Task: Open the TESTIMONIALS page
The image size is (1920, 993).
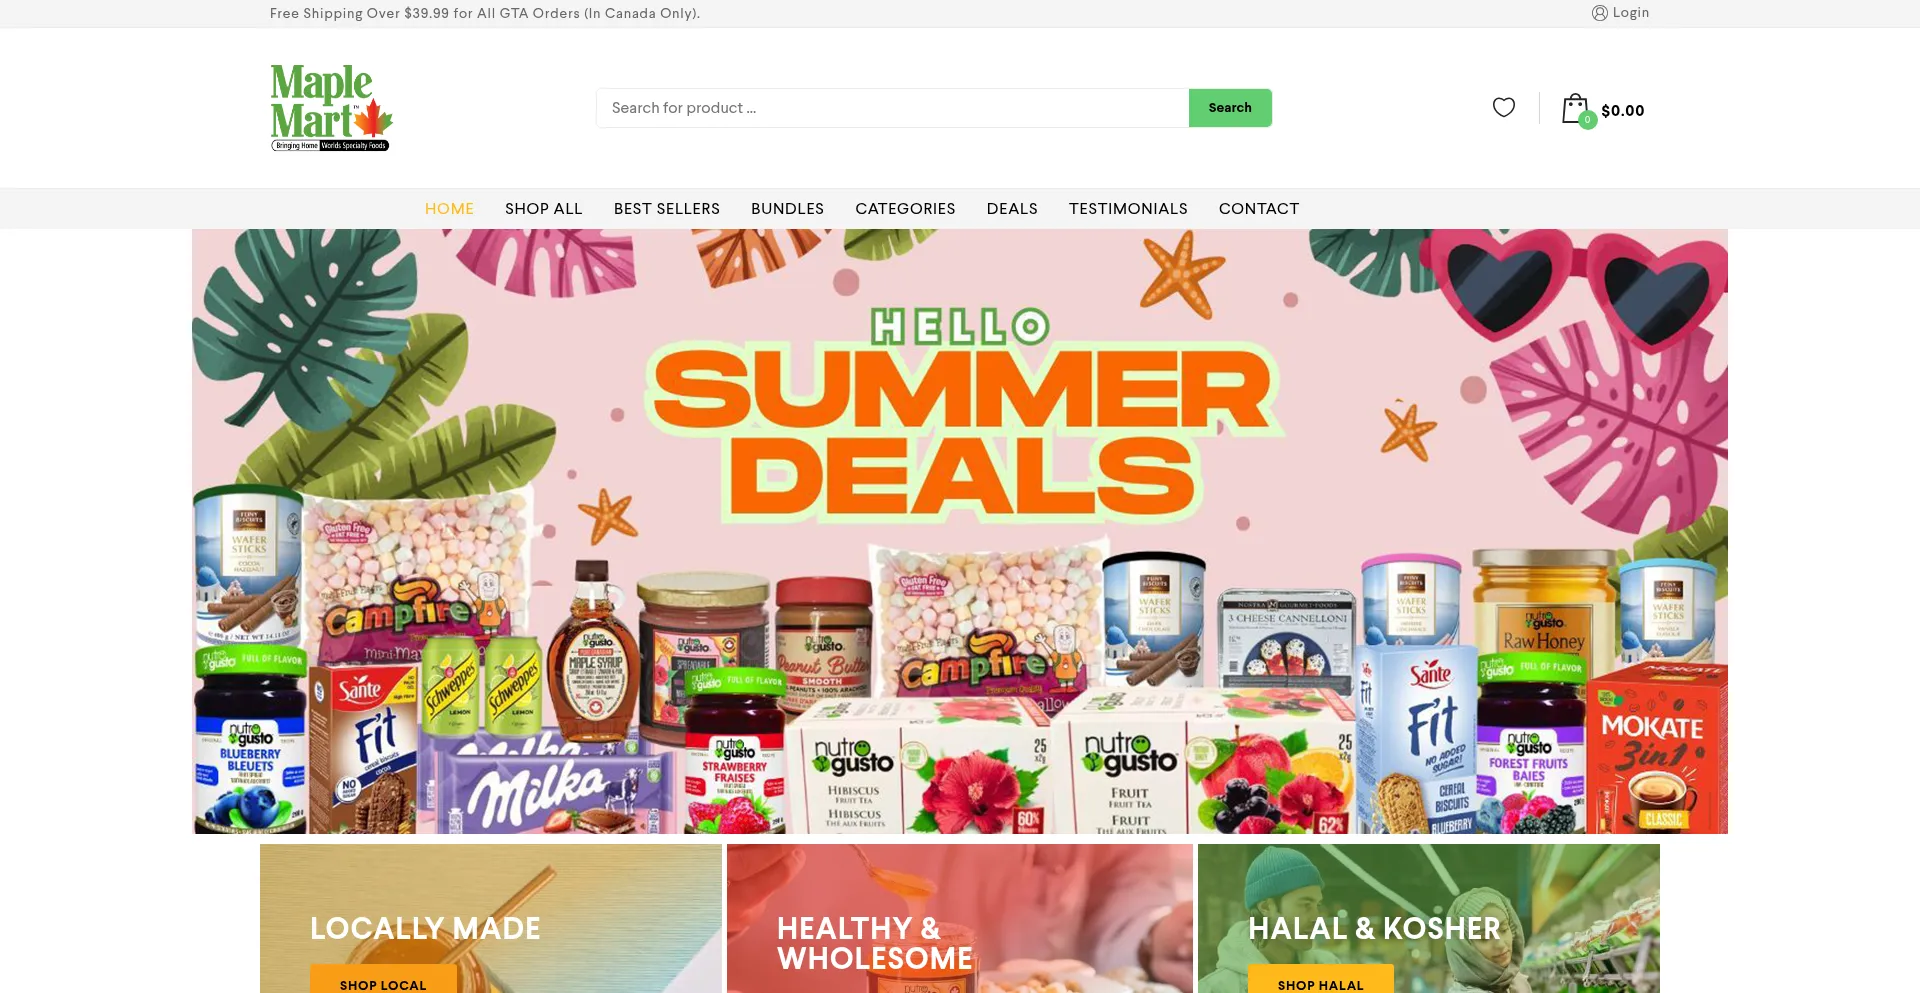Action: tap(1128, 209)
